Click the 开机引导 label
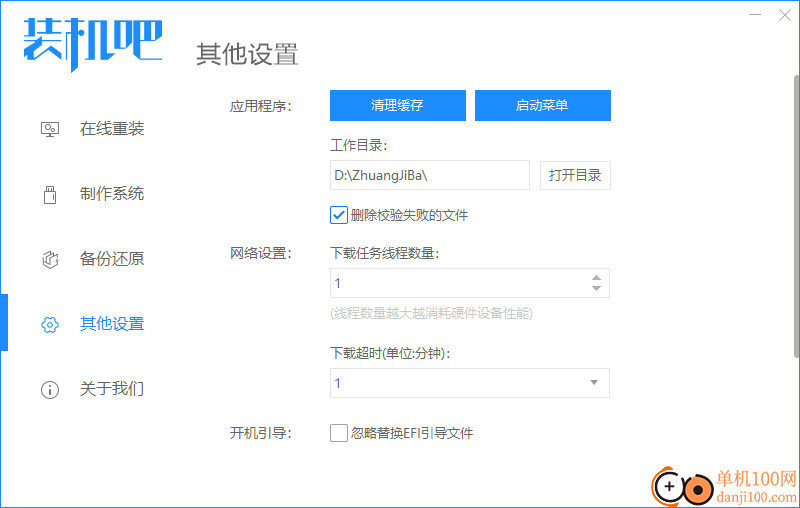The height and width of the screenshot is (508, 800). click(260, 433)
